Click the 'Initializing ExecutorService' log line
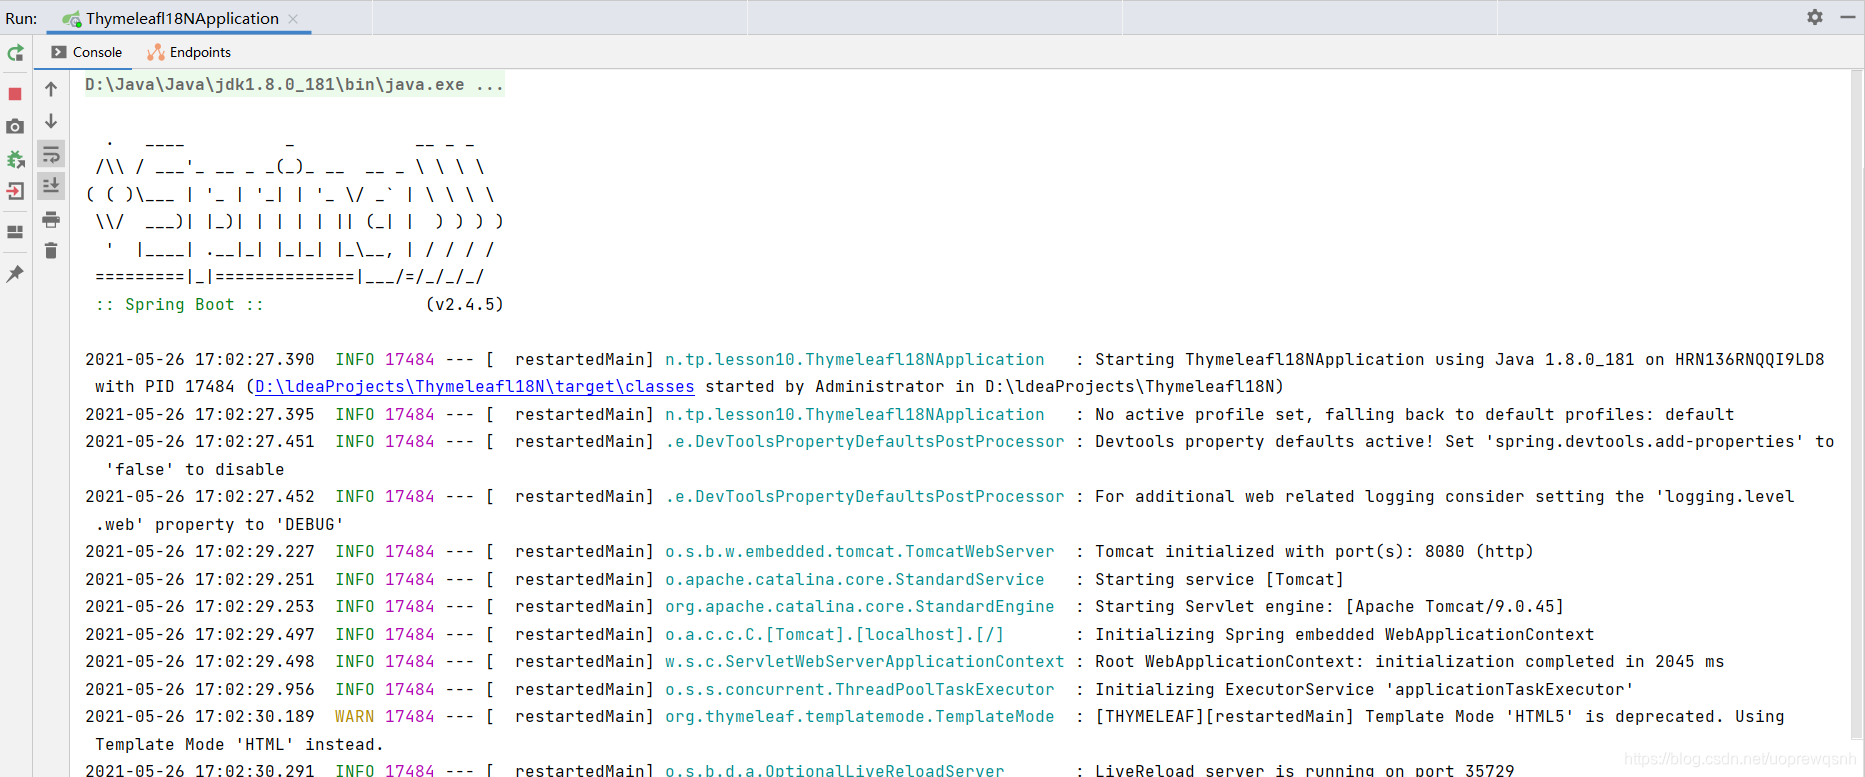Image resolution: width=1865 pixels, height=777 pixels. [859, 690]
